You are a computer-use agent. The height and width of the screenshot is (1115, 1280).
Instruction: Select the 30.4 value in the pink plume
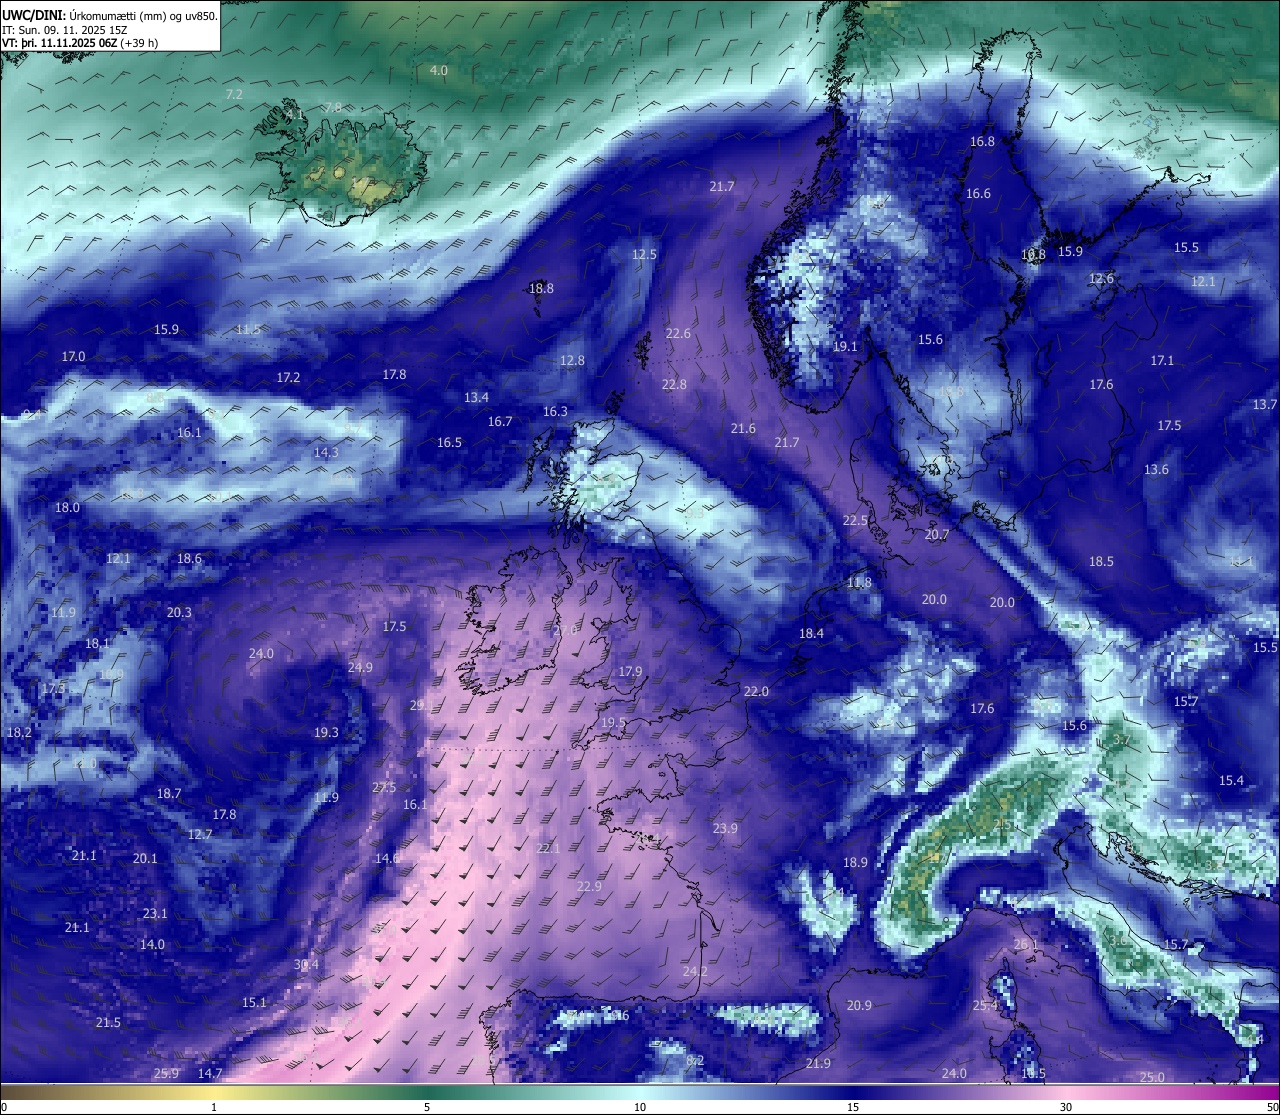click(306, 965)
